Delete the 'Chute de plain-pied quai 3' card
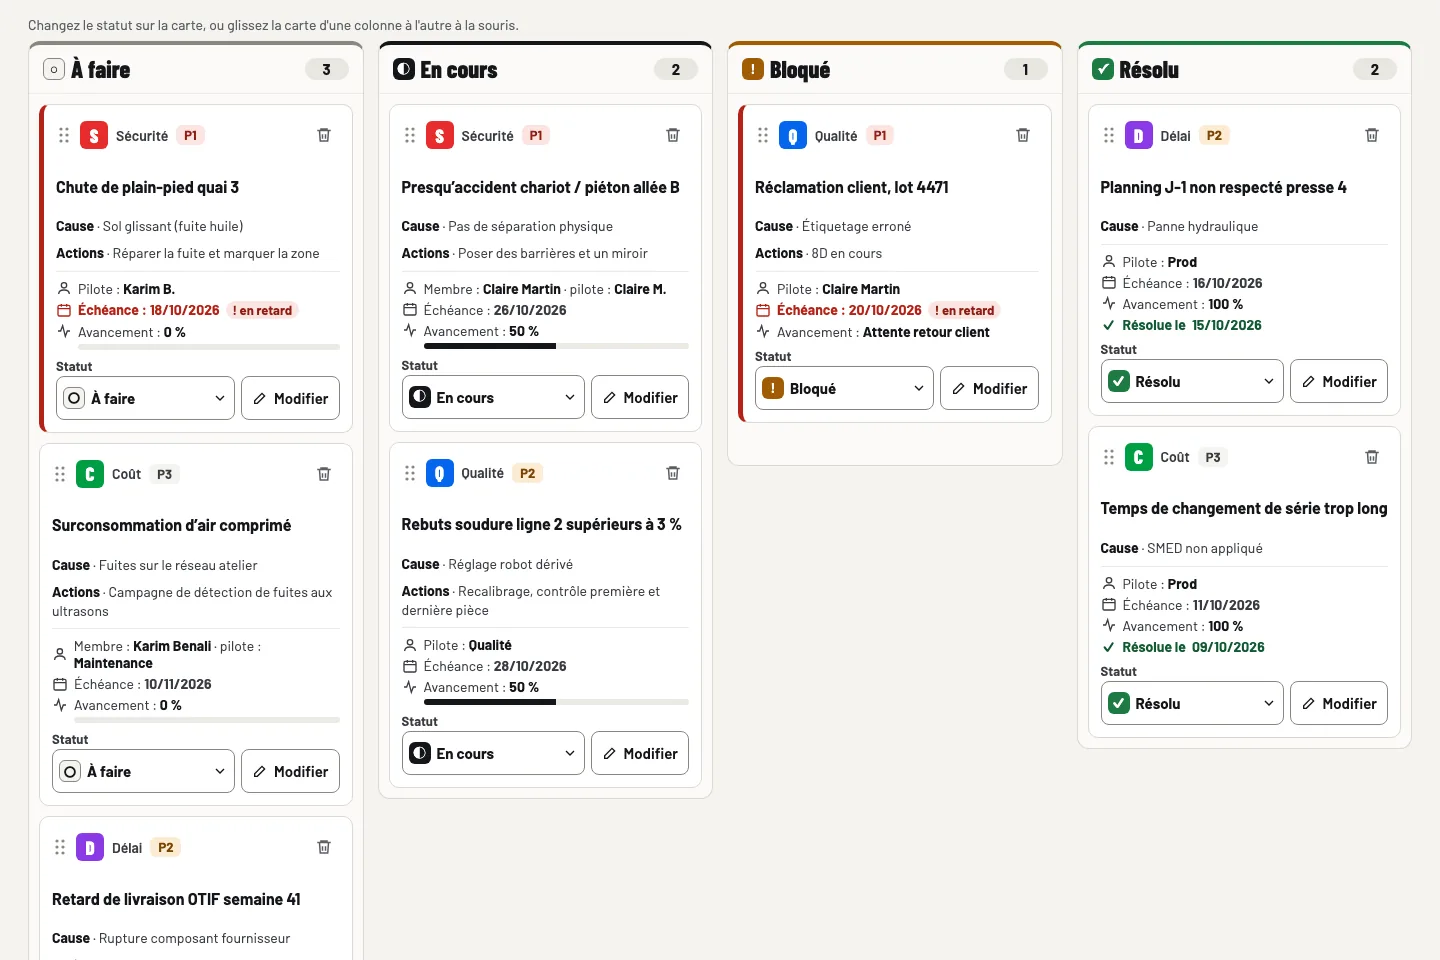Viewport: 1440px width, 960px height. click(324, 135)
